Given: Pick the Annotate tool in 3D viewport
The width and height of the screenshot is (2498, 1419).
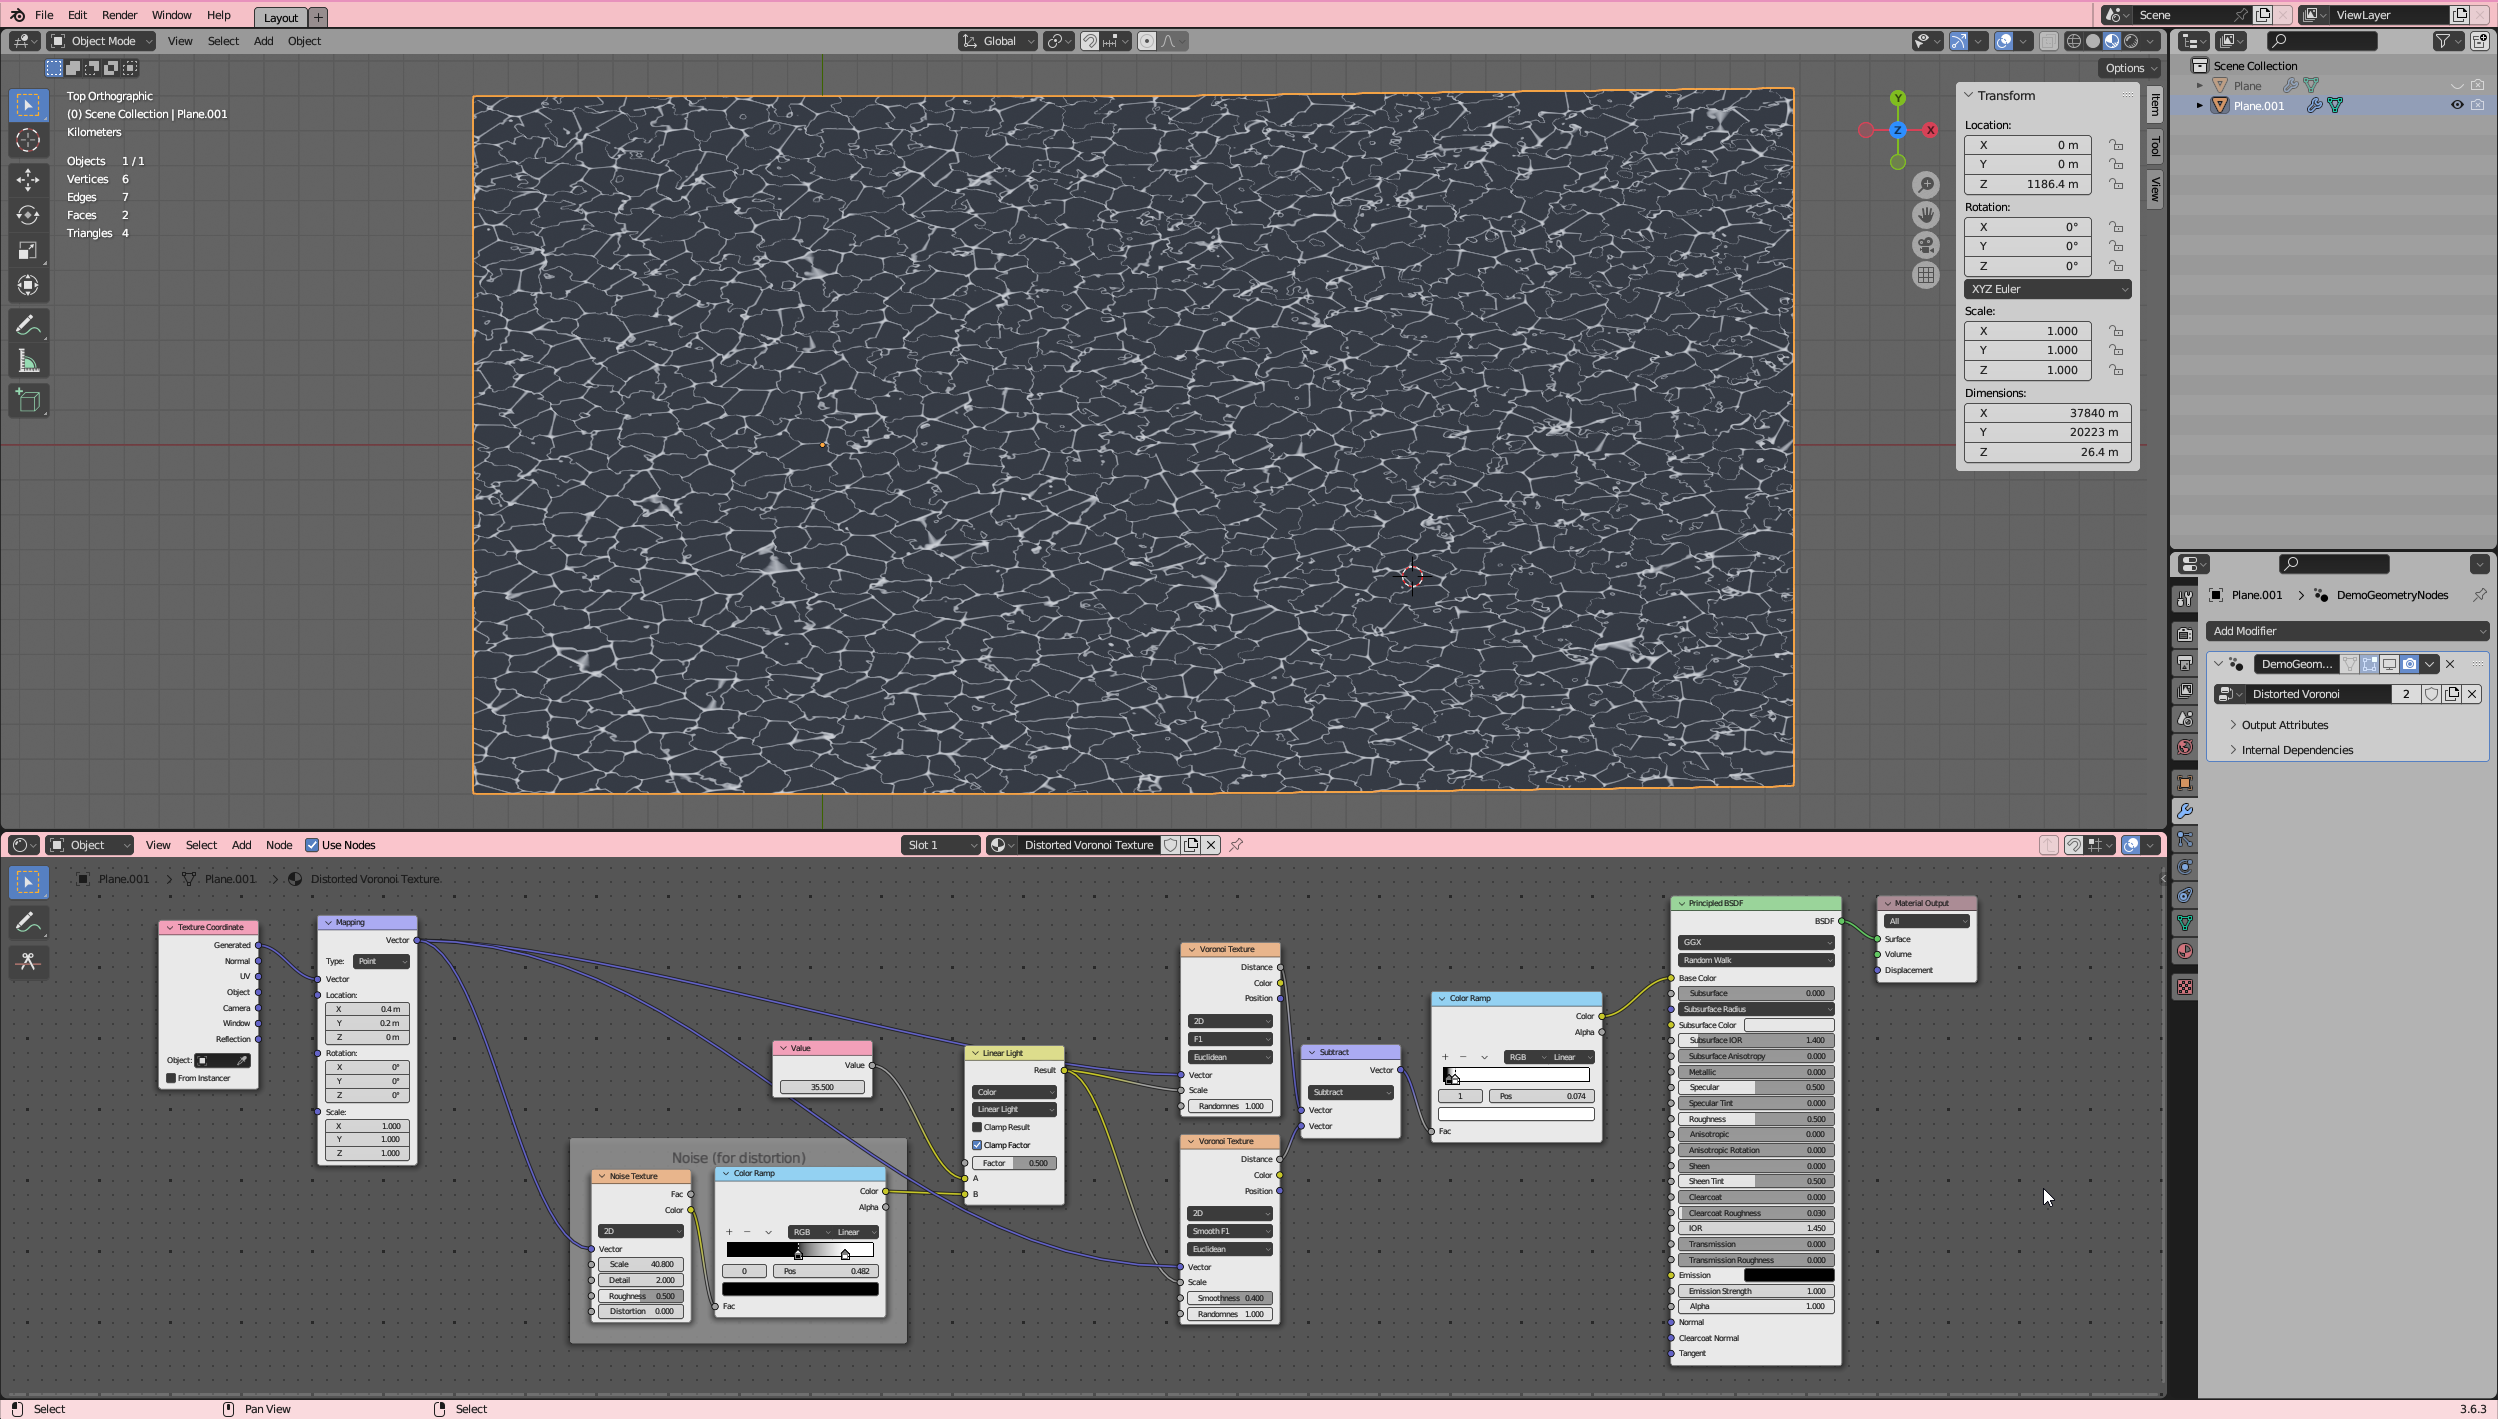Looking at the screenshot, I should click(28, 325).
